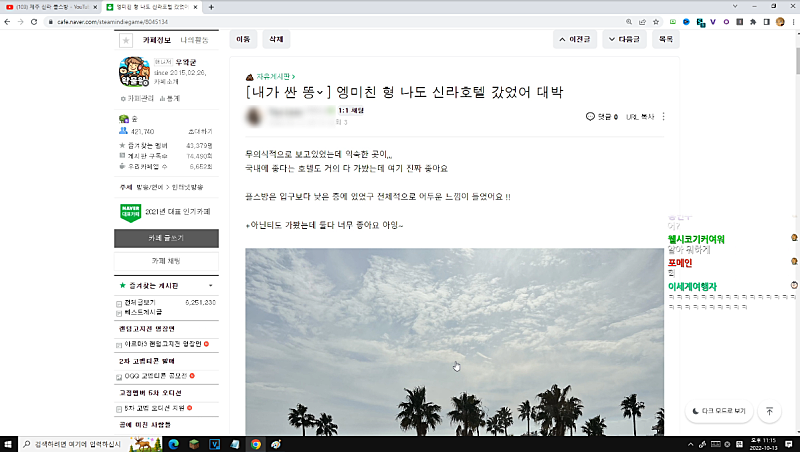Toggle 다크 모드로 보기 dark mode

click(x=719, y=411)
